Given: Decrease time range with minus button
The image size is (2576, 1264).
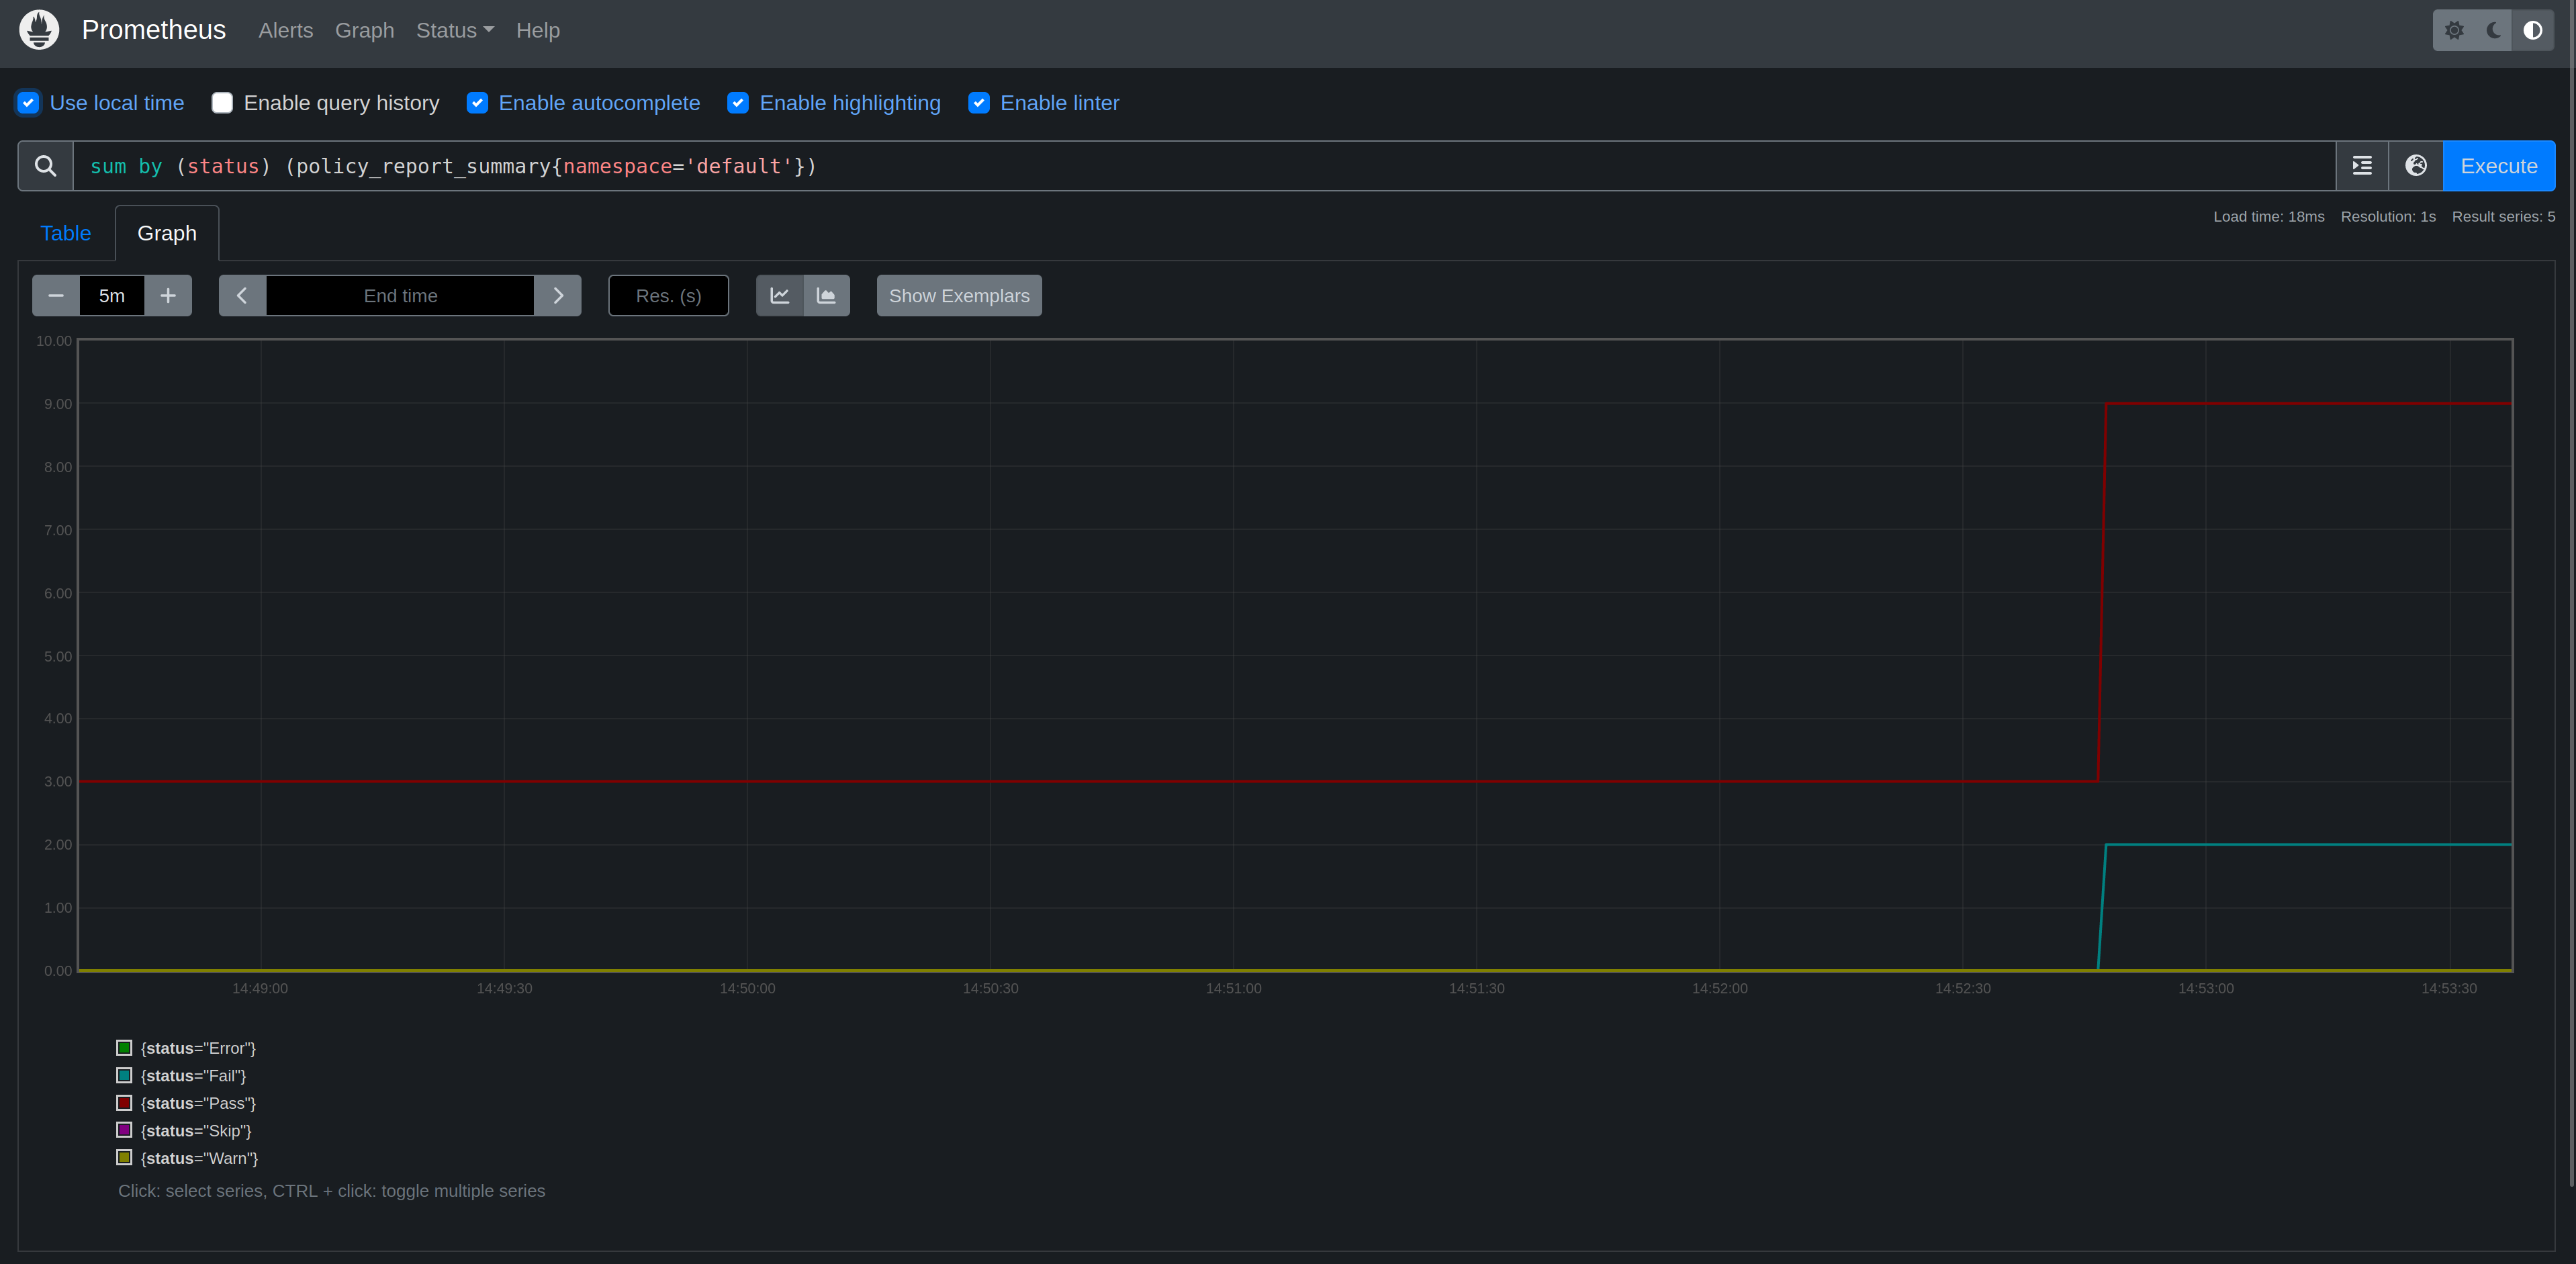Looking at the screenshot, I should 56,296.
